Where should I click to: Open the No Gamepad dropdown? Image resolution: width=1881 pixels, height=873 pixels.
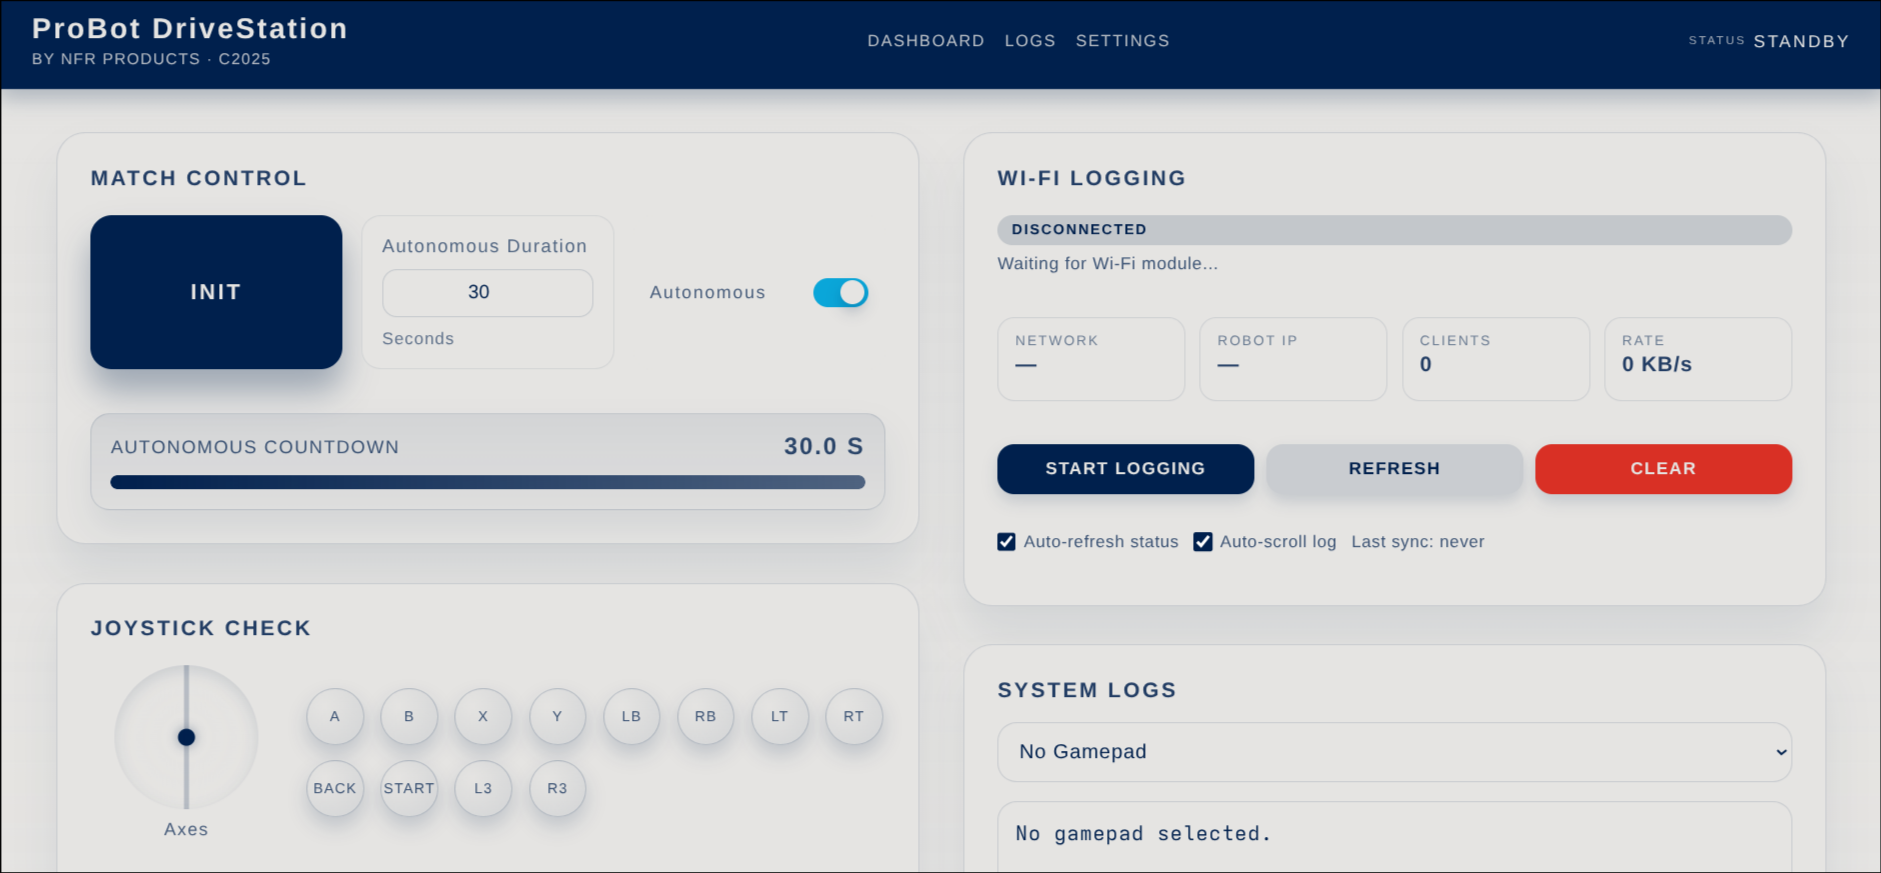[1394, 752]
